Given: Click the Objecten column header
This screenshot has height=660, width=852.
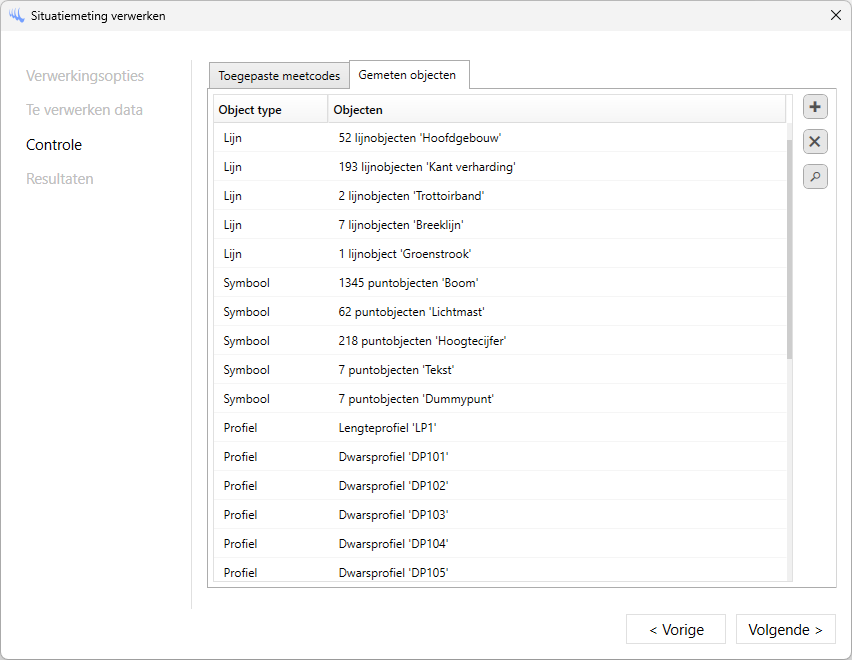Looking at the screenshot, I should coord(556,109).
